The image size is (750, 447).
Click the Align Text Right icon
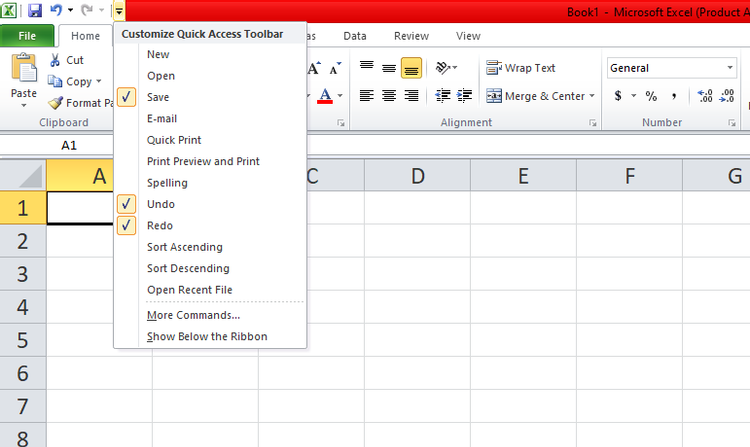click(x=411, y=96)
